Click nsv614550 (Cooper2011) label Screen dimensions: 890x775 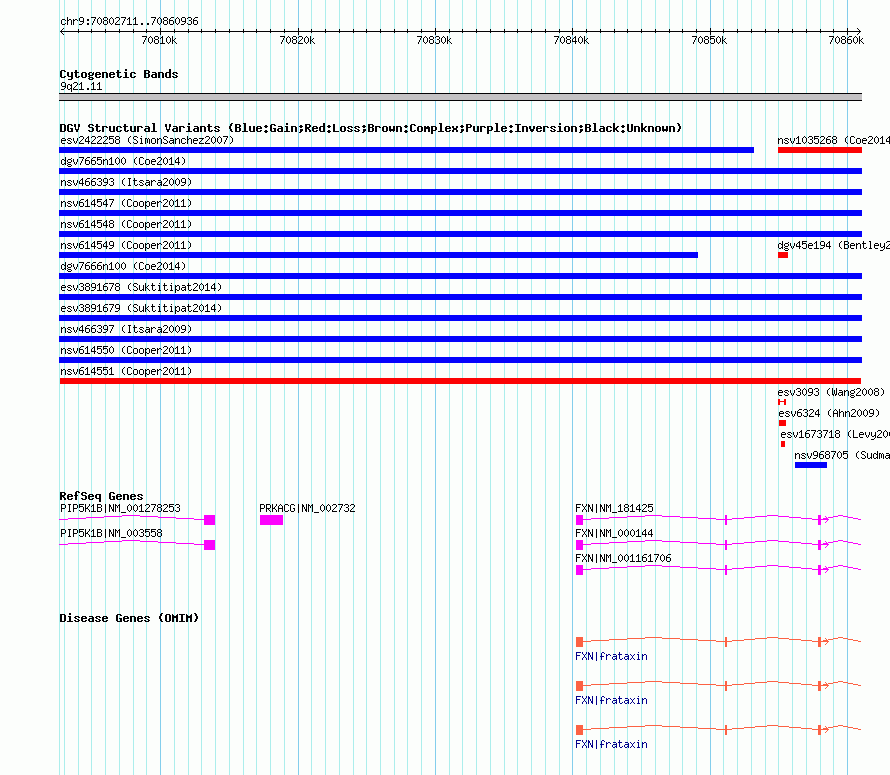pyautogui.click(x=126, y=350)
